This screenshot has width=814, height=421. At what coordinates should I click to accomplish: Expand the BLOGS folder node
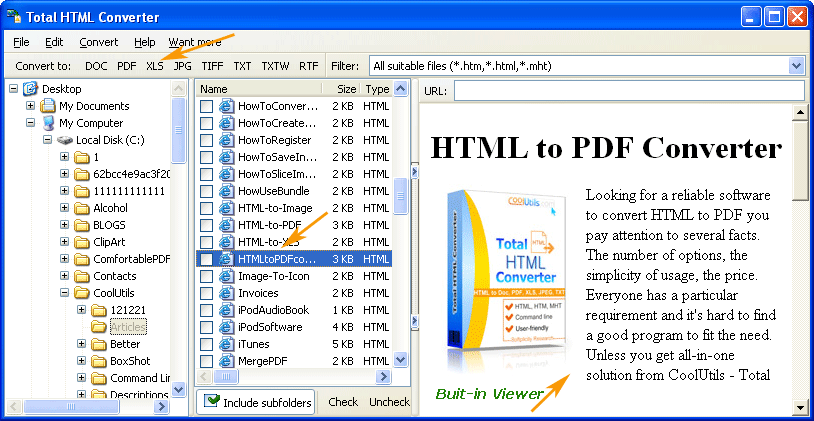[x=64, y=225]
